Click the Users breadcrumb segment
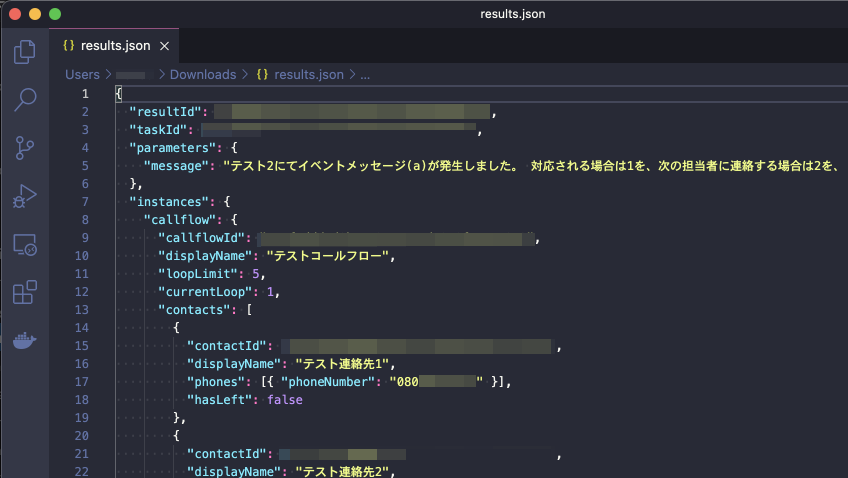Image resolution: width=848 pixels, height=478 pixels. tap(82, 74)
